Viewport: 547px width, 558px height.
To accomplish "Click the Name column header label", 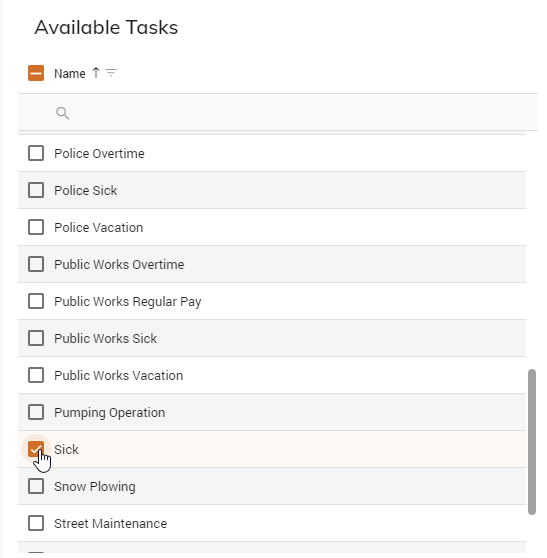I will (70, 74).
